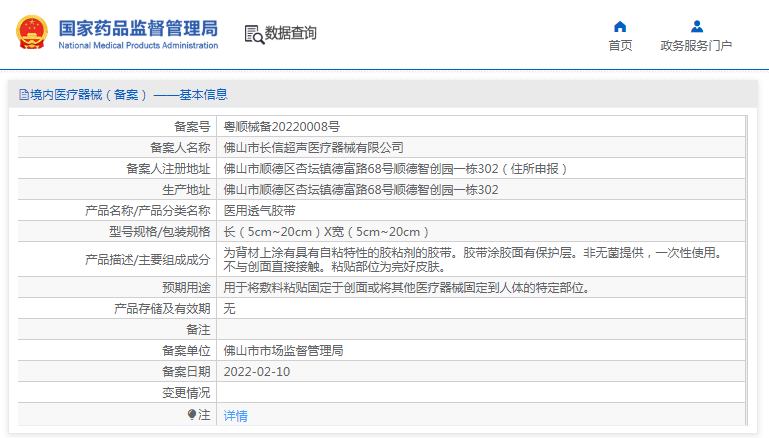Viewport: 769px width, 438px height.
Task: Select registered address ending 住所申报
Action: point(395,169)
